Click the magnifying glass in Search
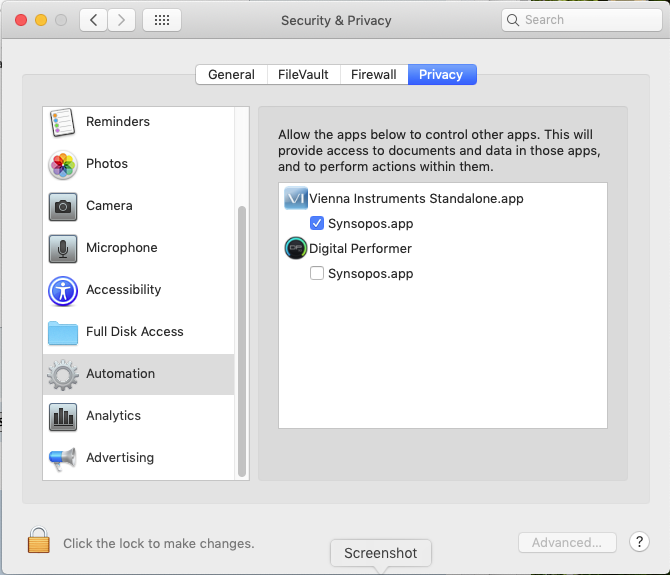 coord(513,20)
